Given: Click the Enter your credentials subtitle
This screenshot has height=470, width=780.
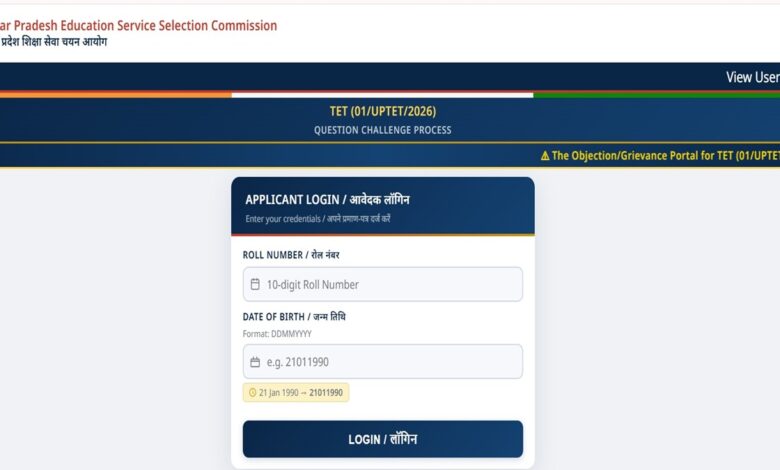Looking at the screenshot, I should 317,219.
